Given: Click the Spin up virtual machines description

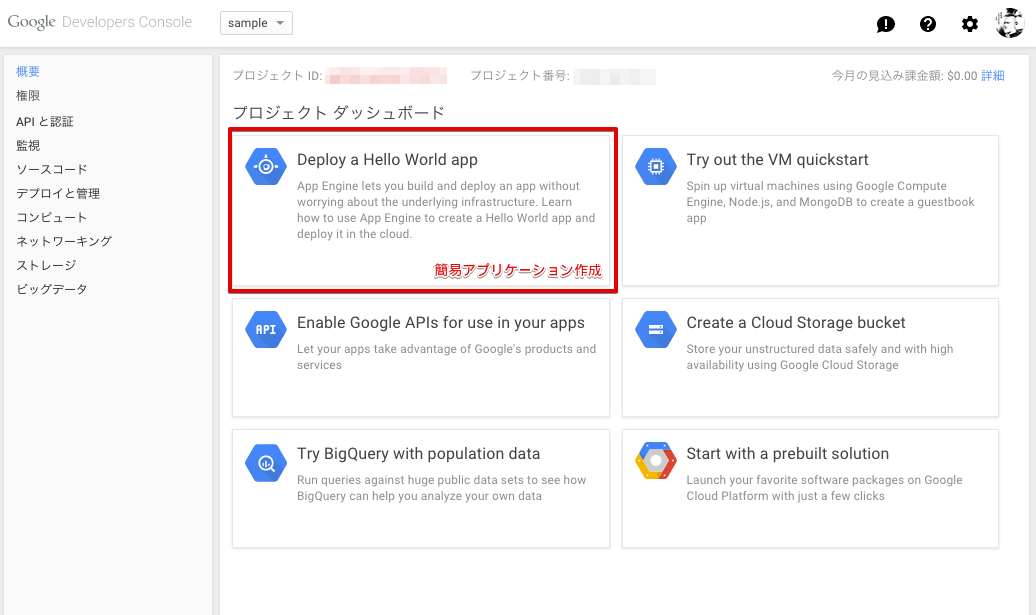Looking at the screenshot, I should pos(831,202).
